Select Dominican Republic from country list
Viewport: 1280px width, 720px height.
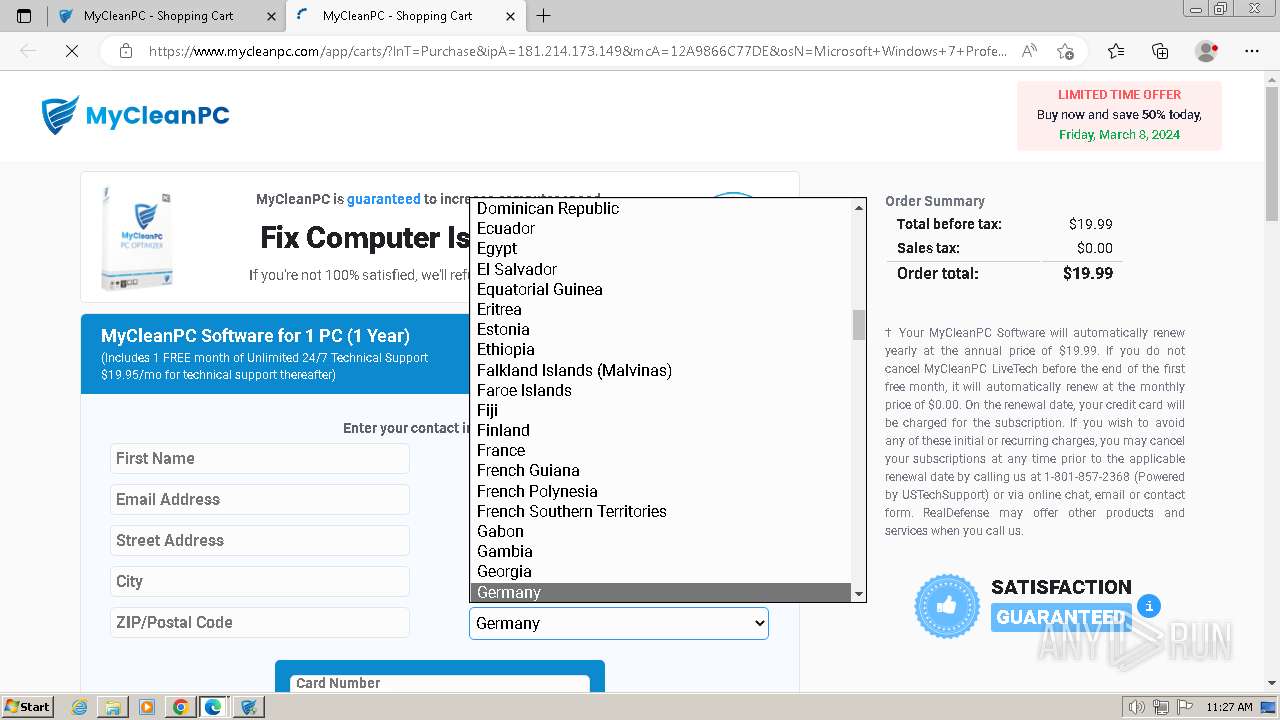point(660,208)
